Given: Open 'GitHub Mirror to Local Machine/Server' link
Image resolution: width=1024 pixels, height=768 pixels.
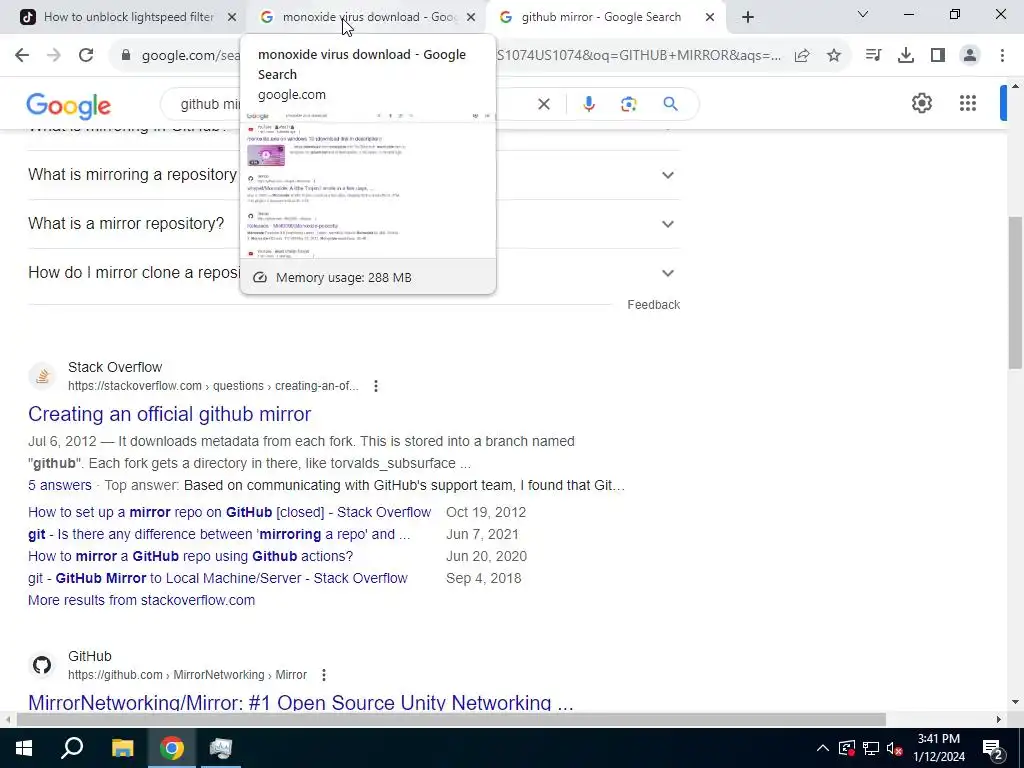Looking at the screenshot, I should (x=217, y=579).
